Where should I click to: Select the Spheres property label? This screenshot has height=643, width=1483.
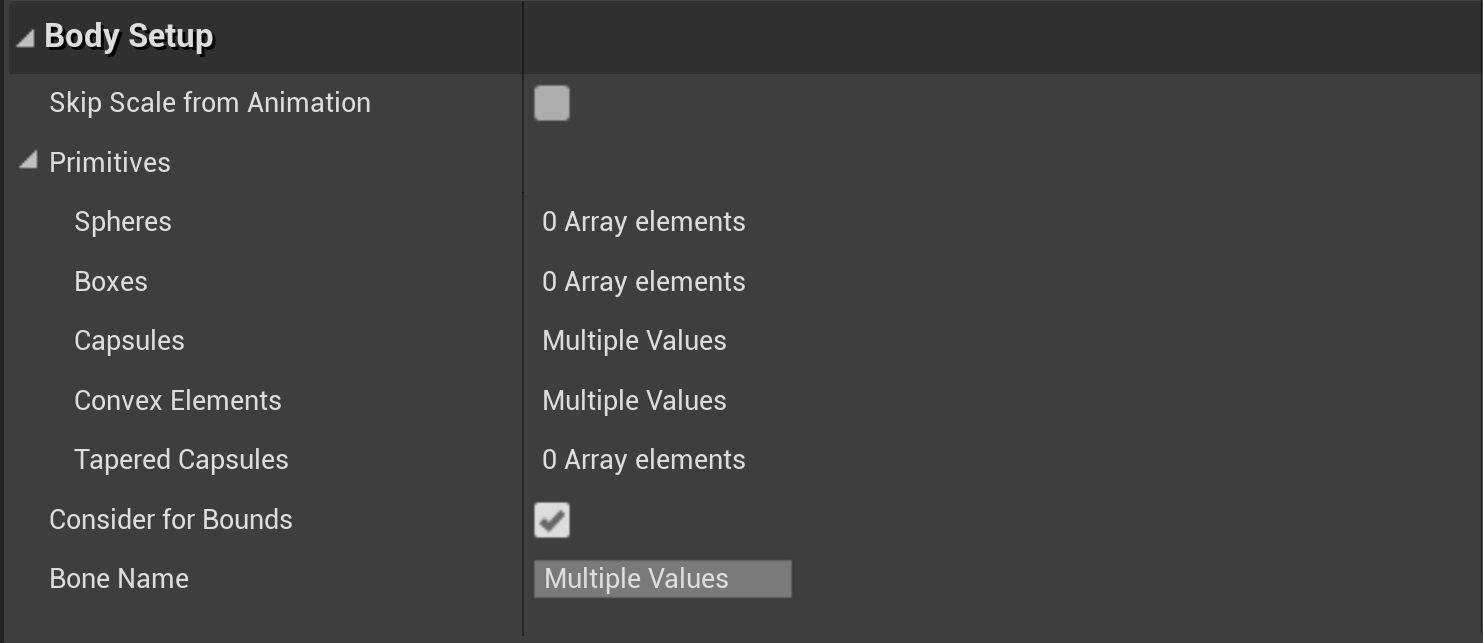123,222
